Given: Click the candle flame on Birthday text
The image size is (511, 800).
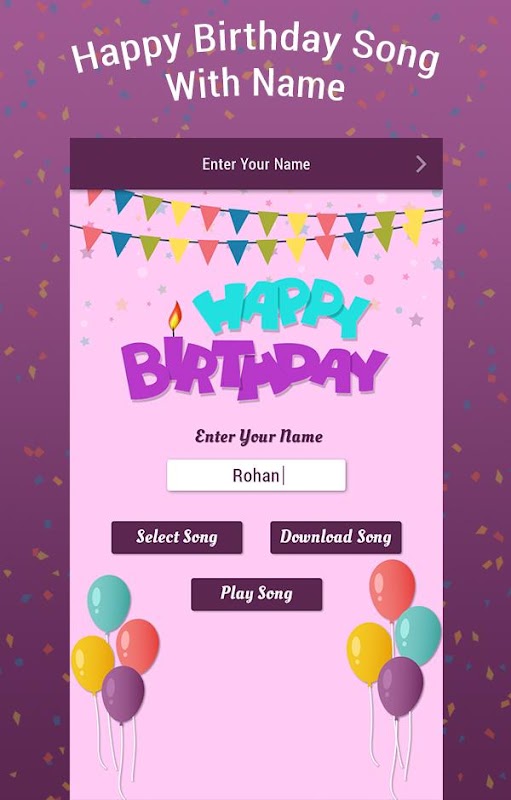Looking at the screenshot, I should point(175,317).
